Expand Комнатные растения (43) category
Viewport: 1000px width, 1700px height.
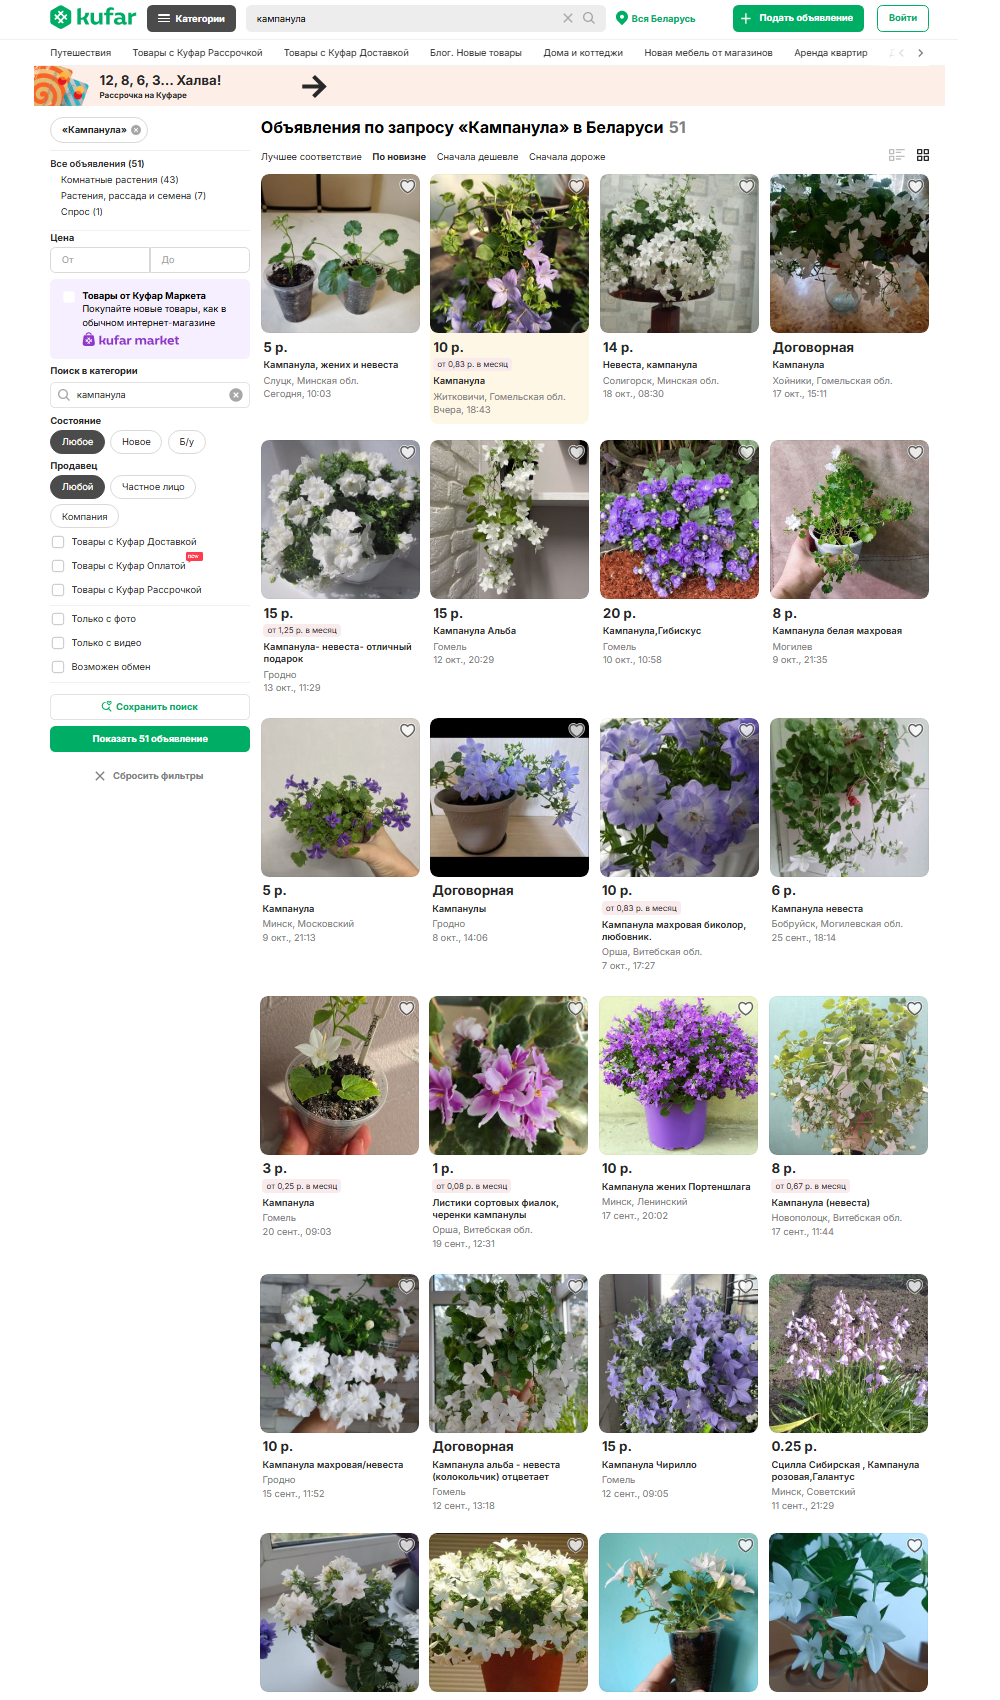[x=119, y=180]
